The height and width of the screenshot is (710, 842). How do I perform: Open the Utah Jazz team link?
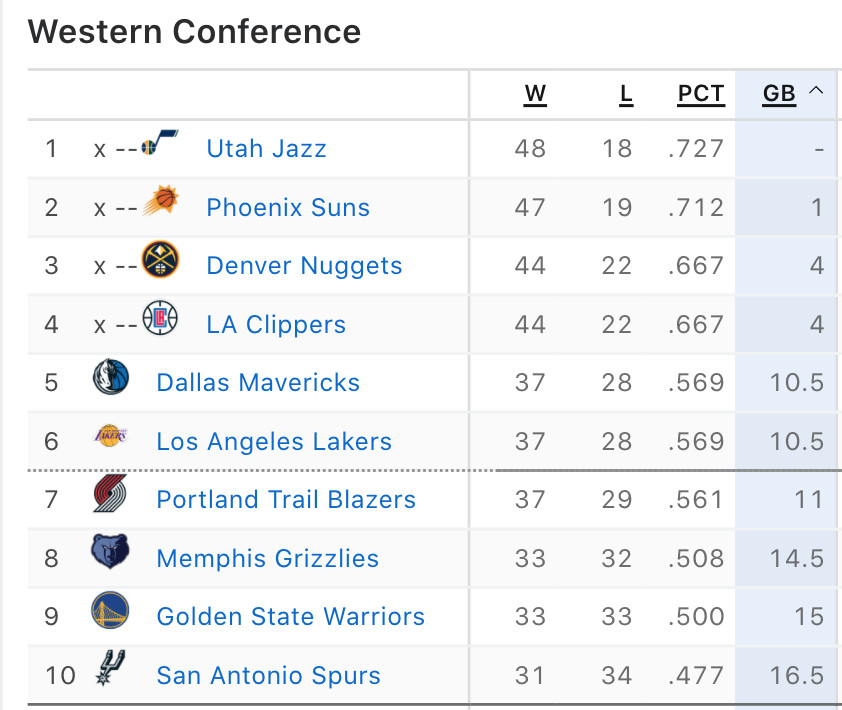(266, 149)
